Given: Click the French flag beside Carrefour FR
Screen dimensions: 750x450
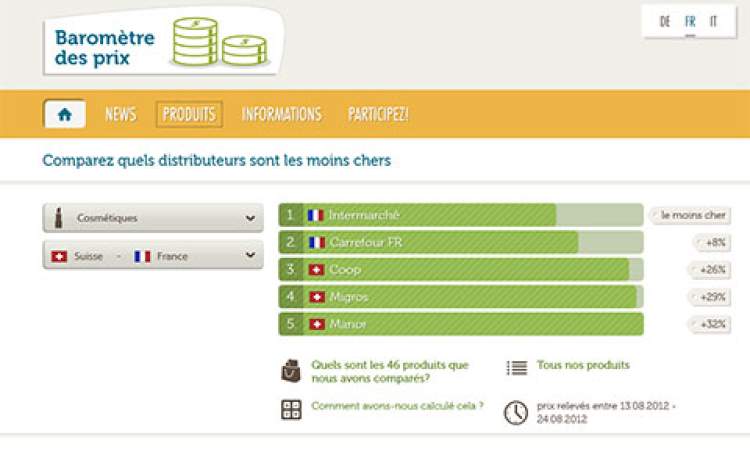Looking at the screenshot, I should pyautogui.click(x=317, y=242).
